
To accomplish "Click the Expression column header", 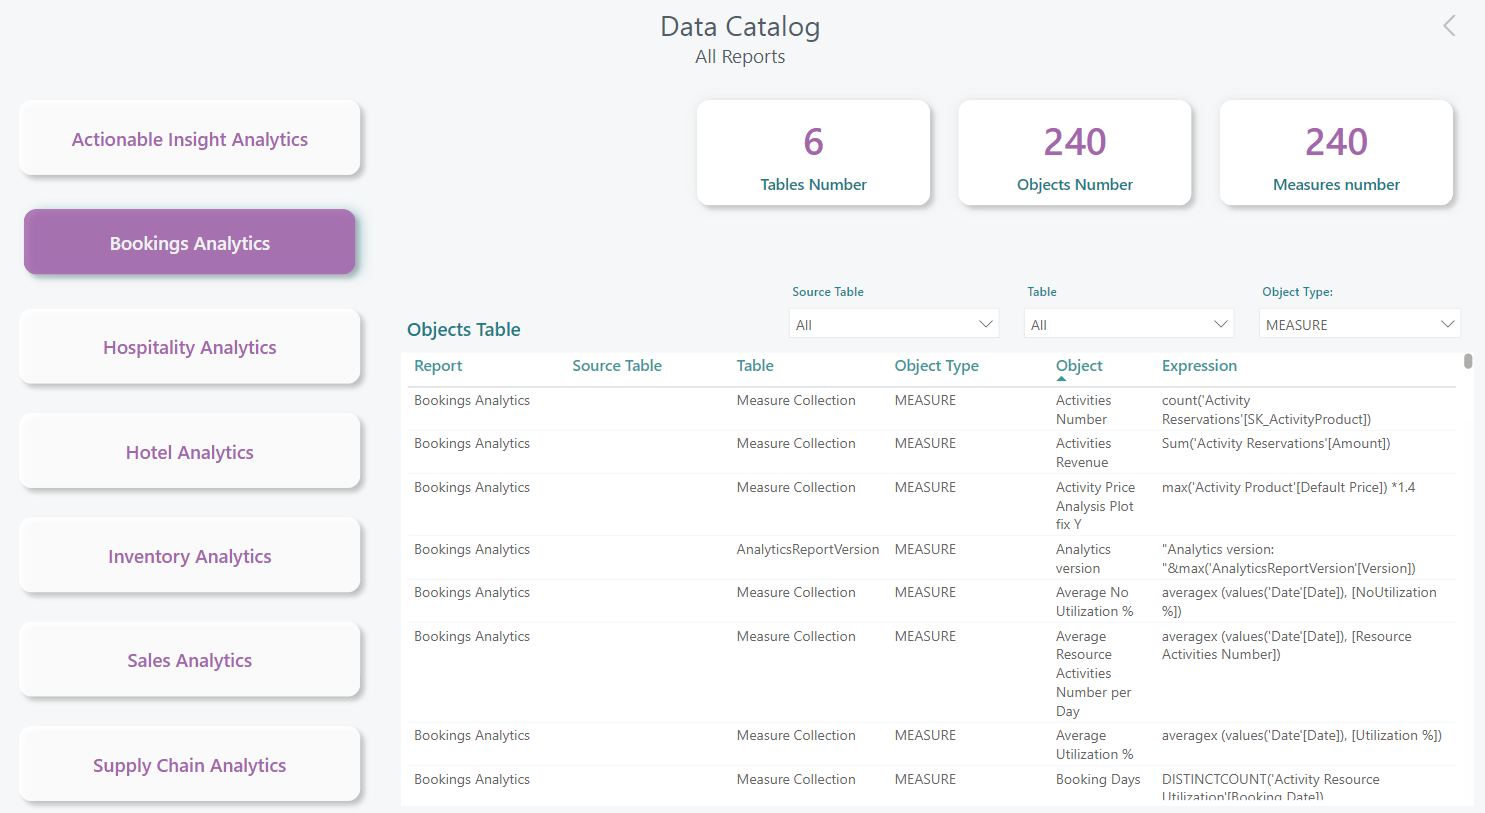I will tap(1199, 366).
